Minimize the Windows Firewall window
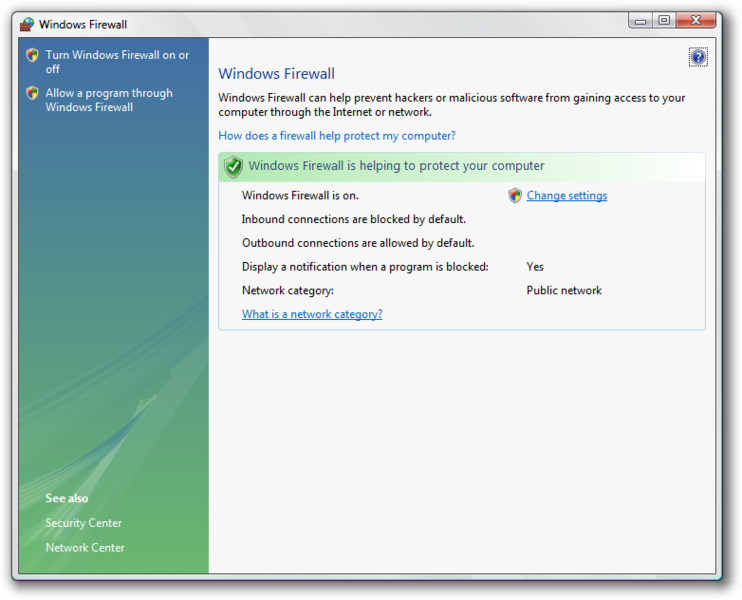Viewport: 742px width, 600px height. [x=641, y=20]
